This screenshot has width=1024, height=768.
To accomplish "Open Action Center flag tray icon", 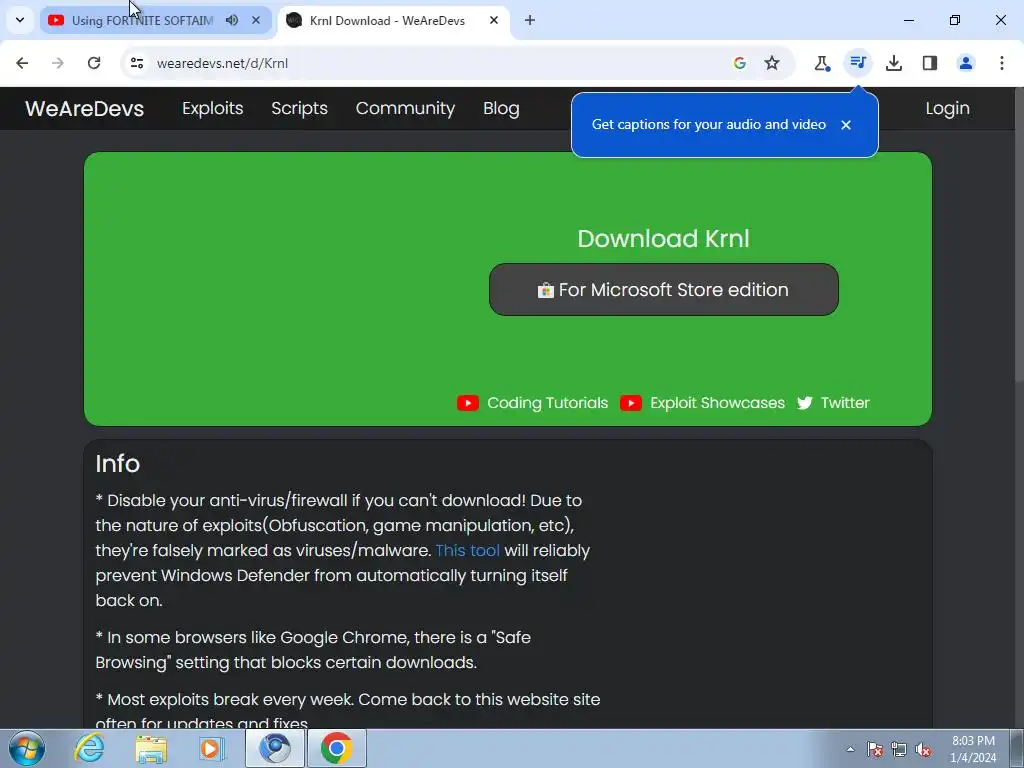I will pyautogui.click(x=875, y=749).
